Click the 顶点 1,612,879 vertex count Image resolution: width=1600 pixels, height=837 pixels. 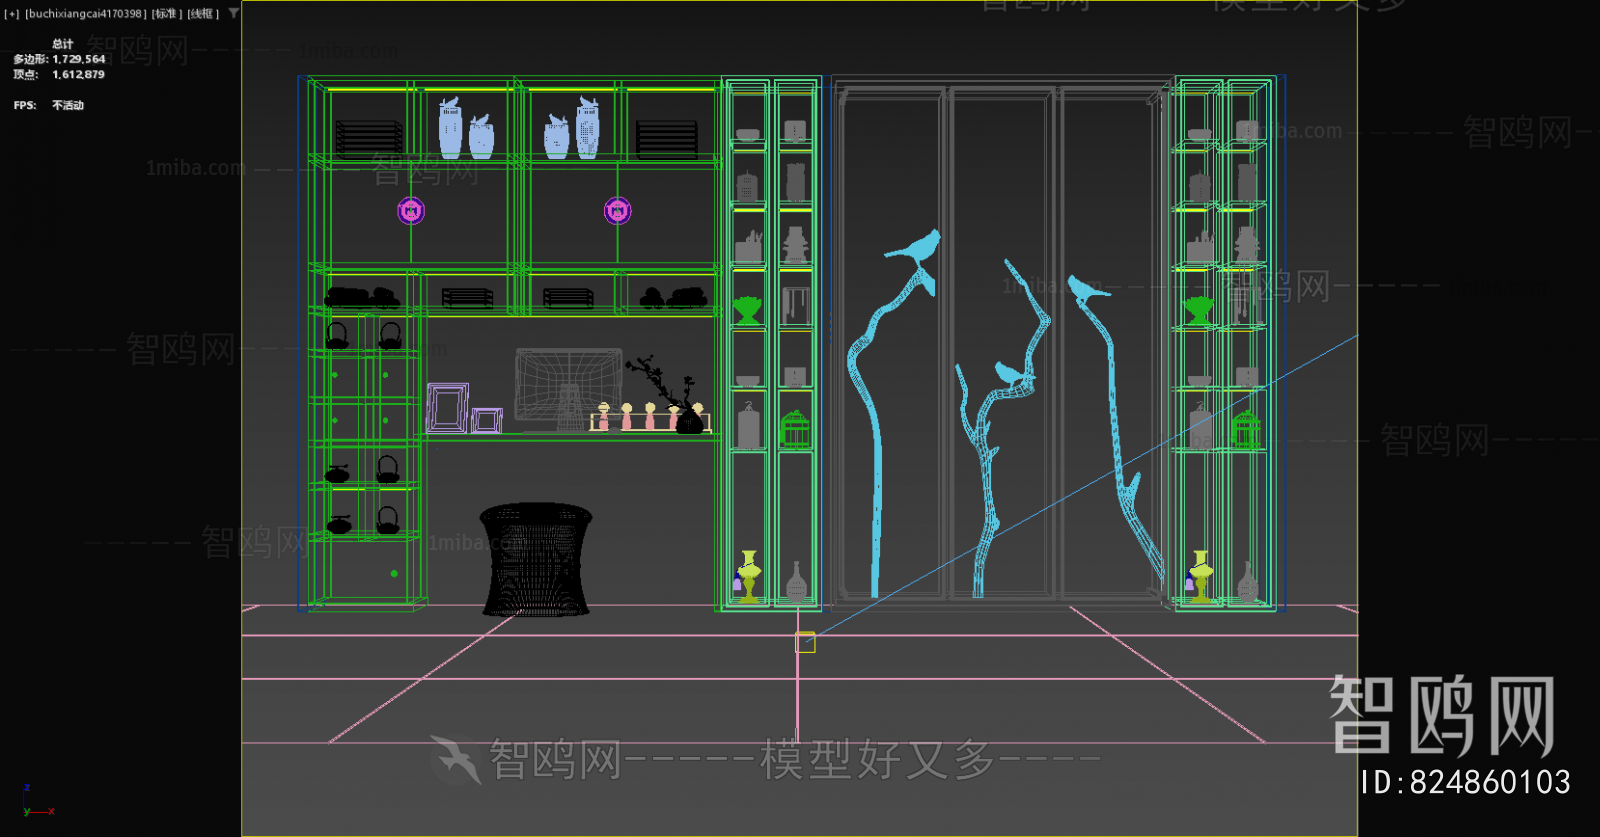tap(59, 75)
